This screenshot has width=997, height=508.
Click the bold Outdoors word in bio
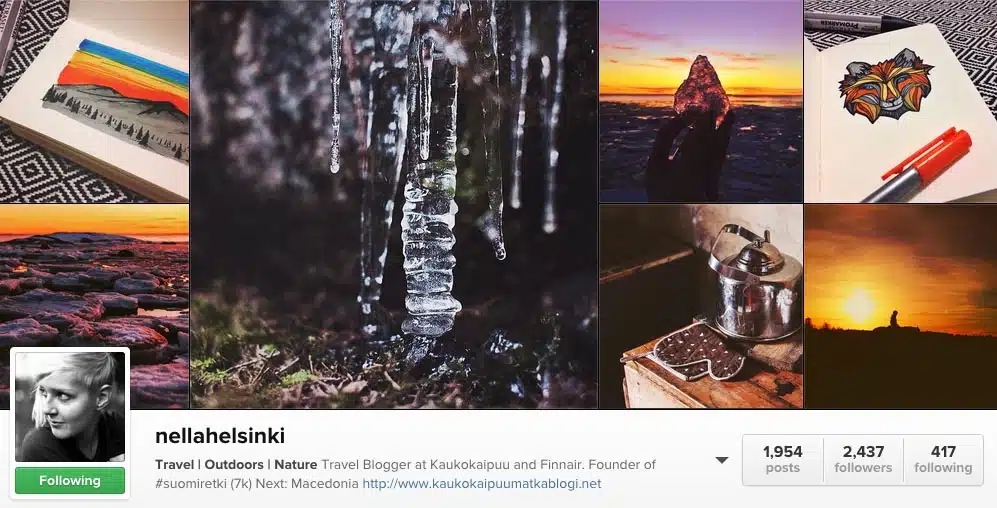click(x=234, y=465)
